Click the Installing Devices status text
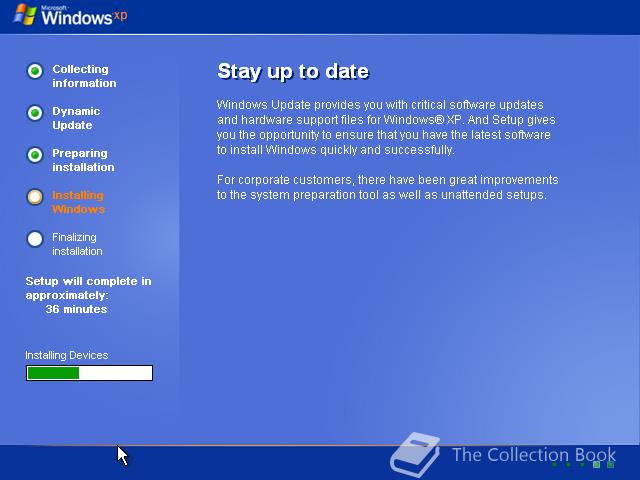The width and height of the screenshot is (640, 480). tap(67, 355)
